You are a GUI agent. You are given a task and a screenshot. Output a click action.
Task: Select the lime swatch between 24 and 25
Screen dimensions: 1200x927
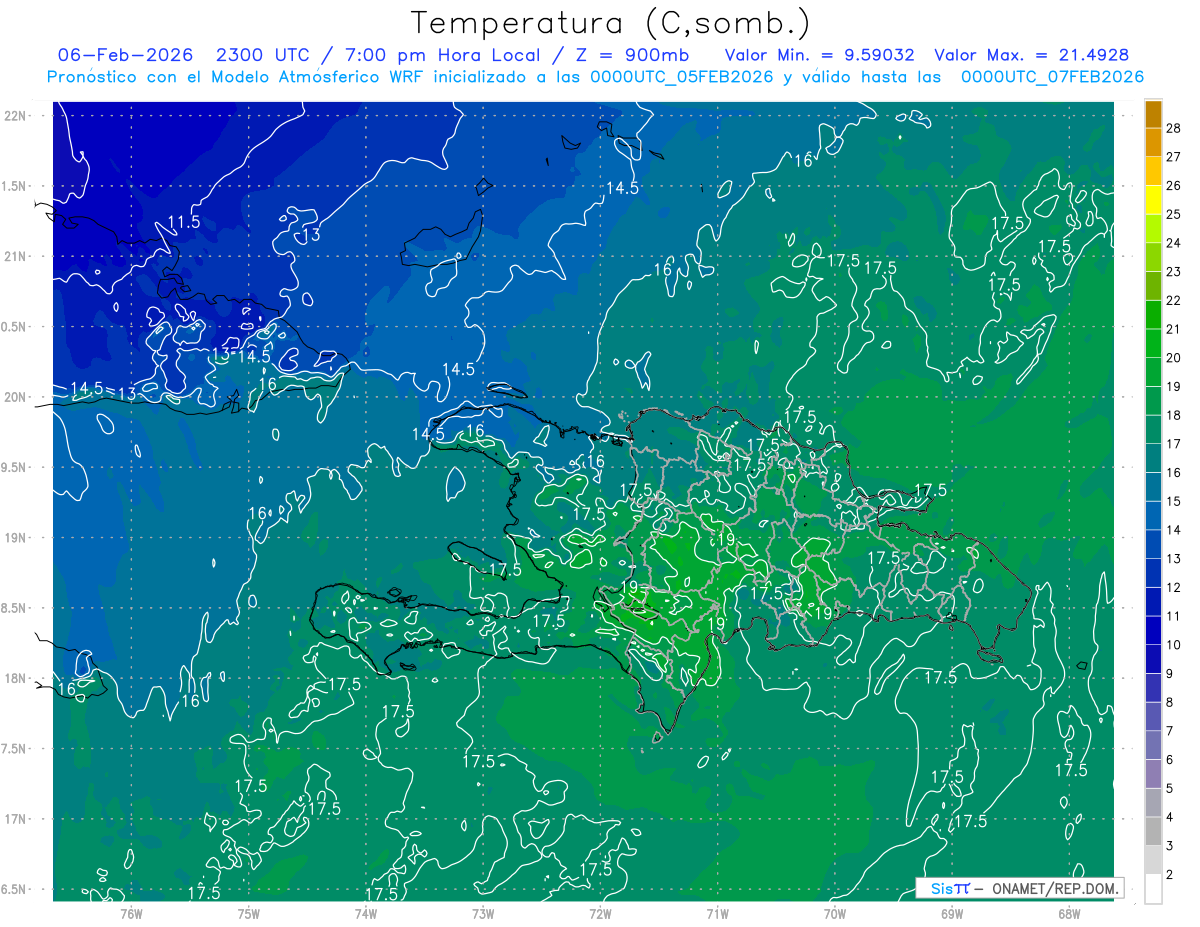pos(1153,228)
